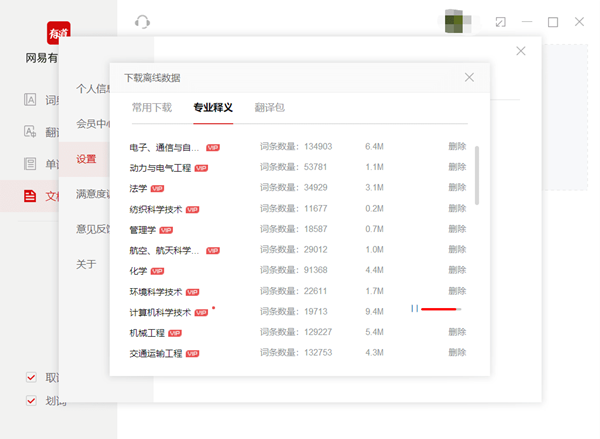
Task: Select the red document icon in sidebar
Action: [30, 196]
